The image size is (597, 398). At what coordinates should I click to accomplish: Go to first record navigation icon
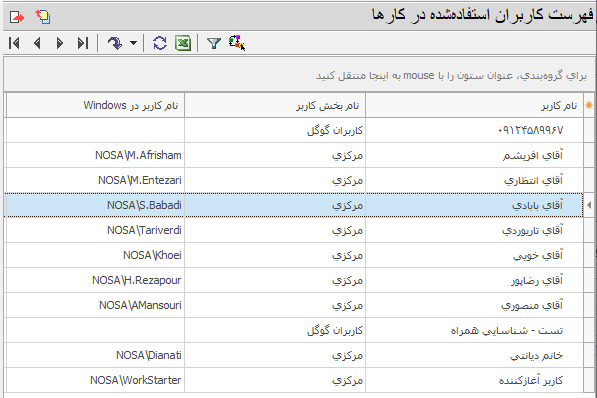(x=14, y=43)
